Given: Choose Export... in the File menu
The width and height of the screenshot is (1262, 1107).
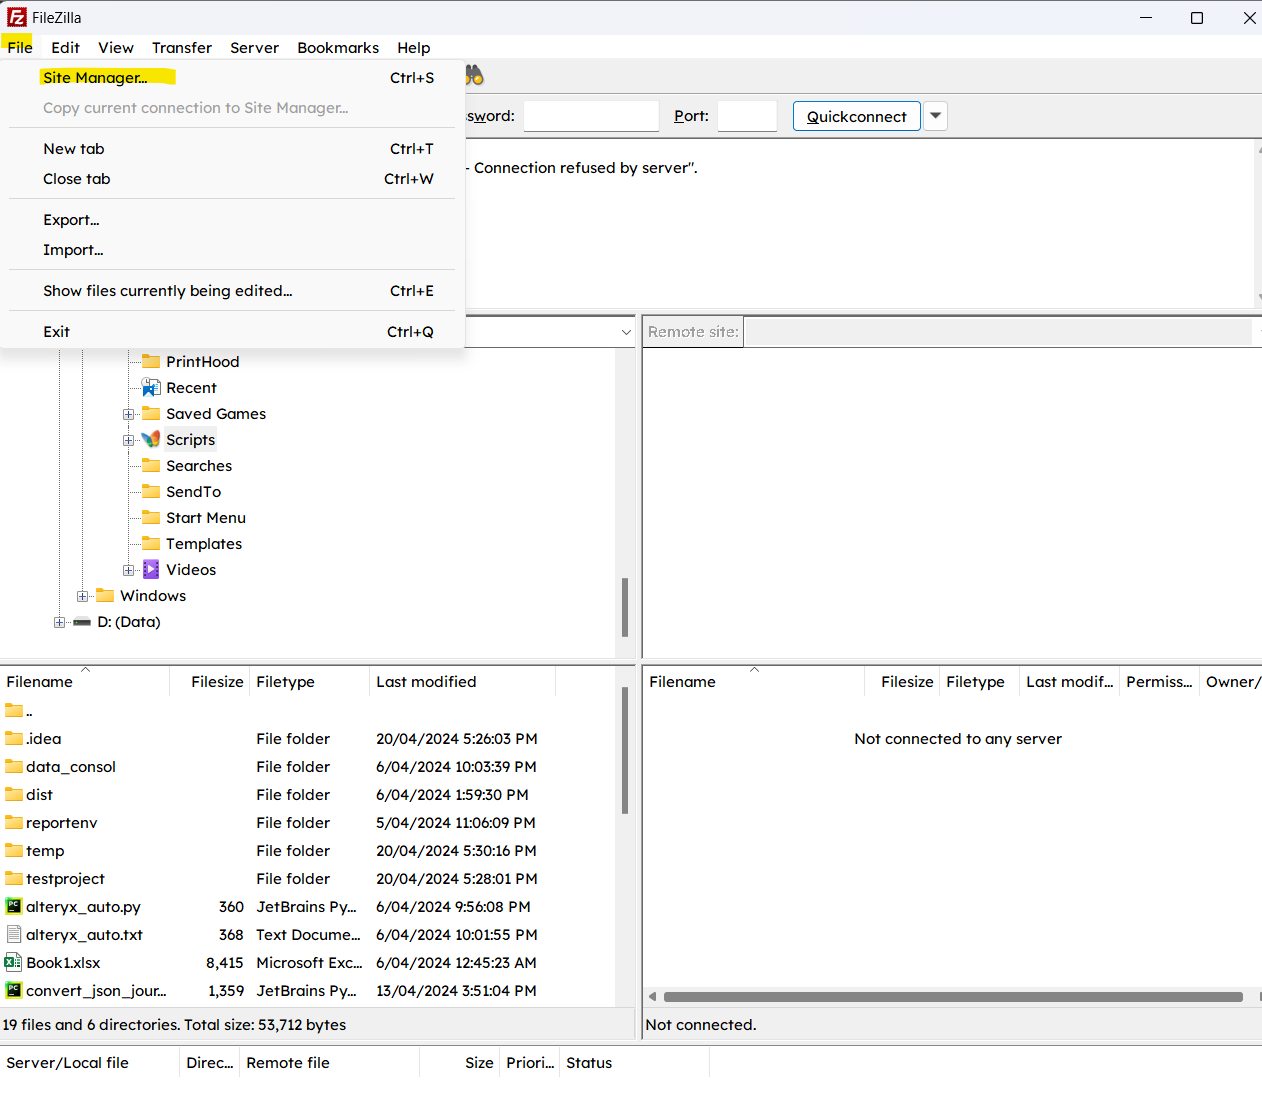Looking at the screenshot, I should pos(71,220).
